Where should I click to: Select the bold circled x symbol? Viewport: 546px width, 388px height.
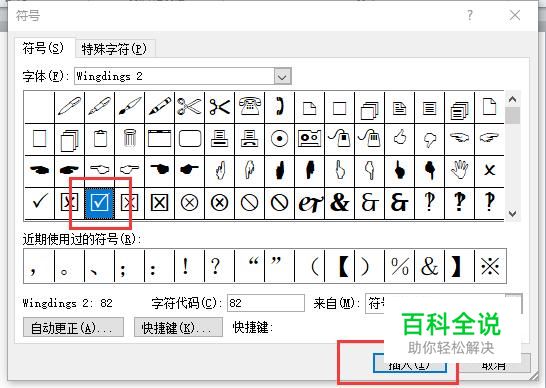[x=219, y=203]
